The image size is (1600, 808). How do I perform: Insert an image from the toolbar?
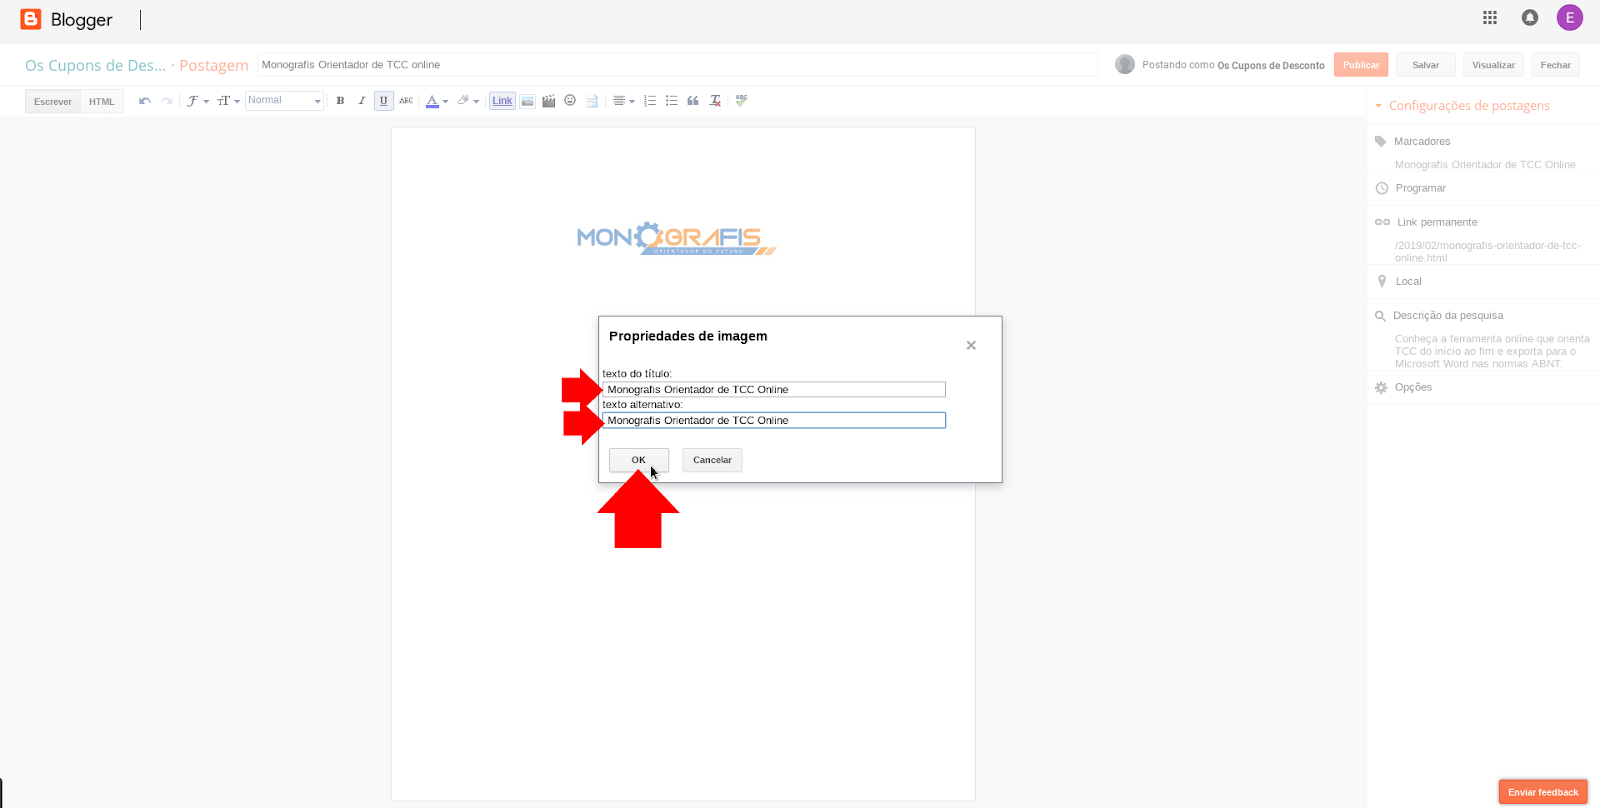point(527,101)
